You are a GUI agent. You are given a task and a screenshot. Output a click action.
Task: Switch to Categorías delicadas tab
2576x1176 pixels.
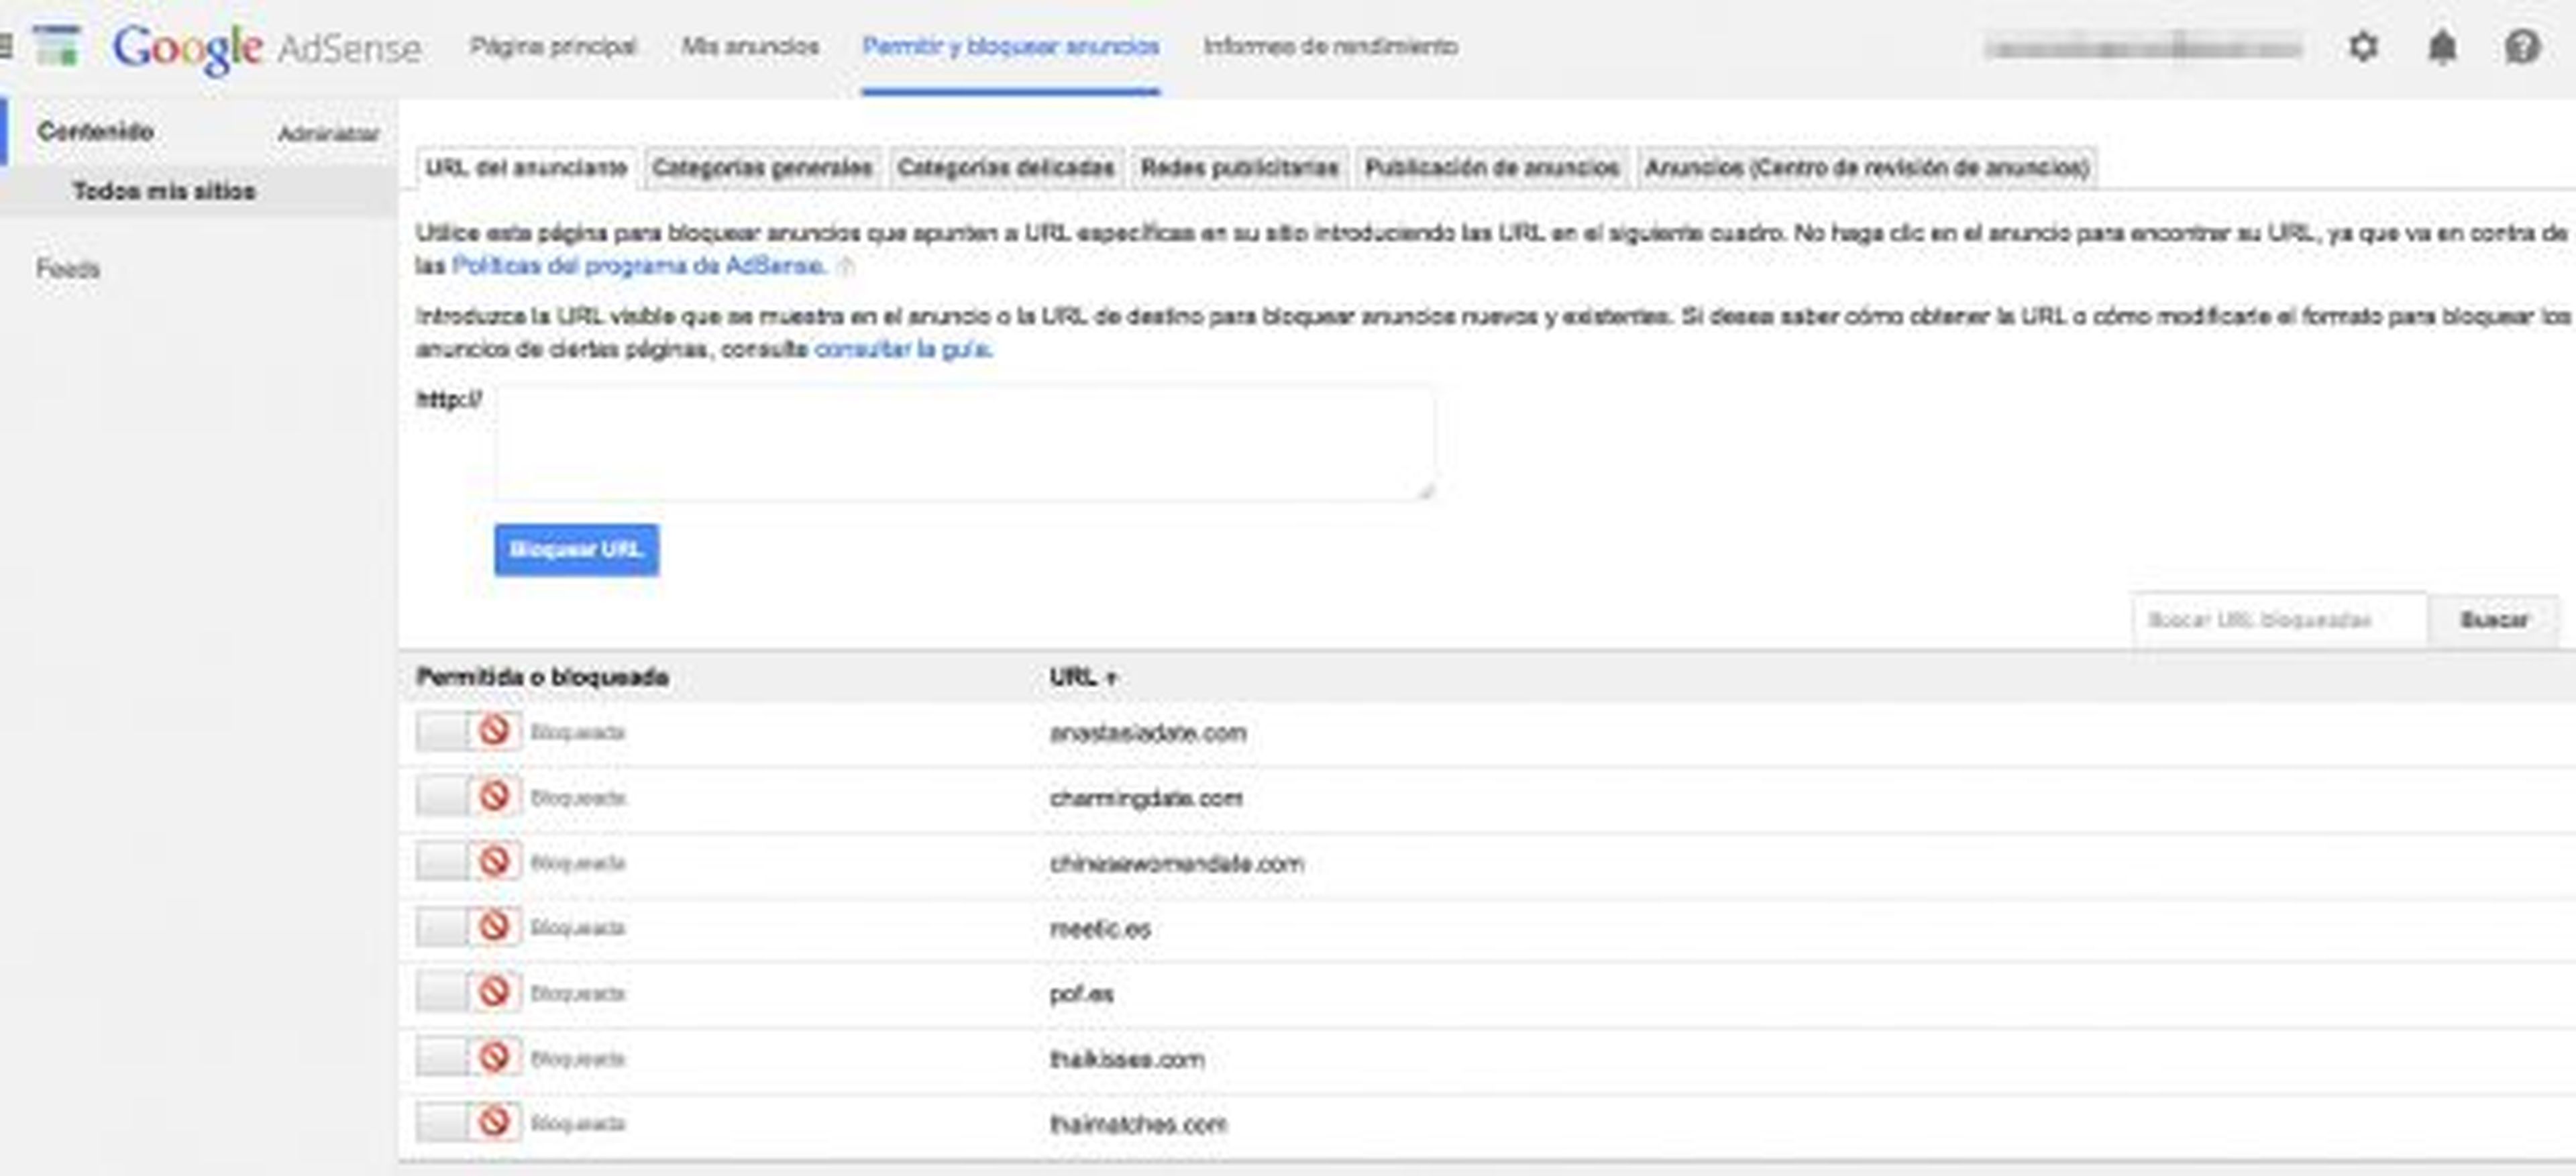[1005, 168]
